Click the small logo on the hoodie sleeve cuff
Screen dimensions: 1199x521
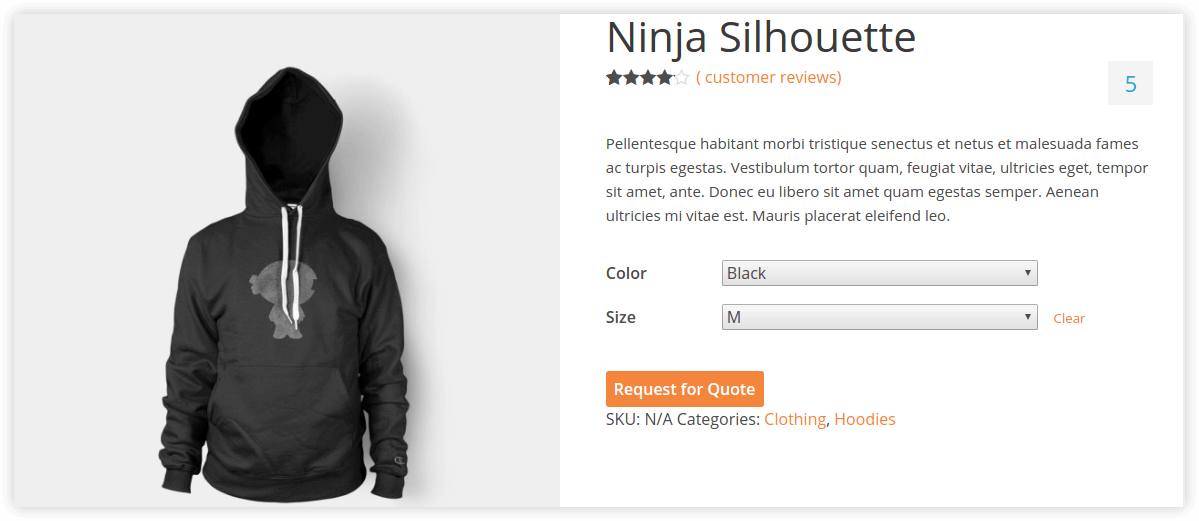coord(400,460)
